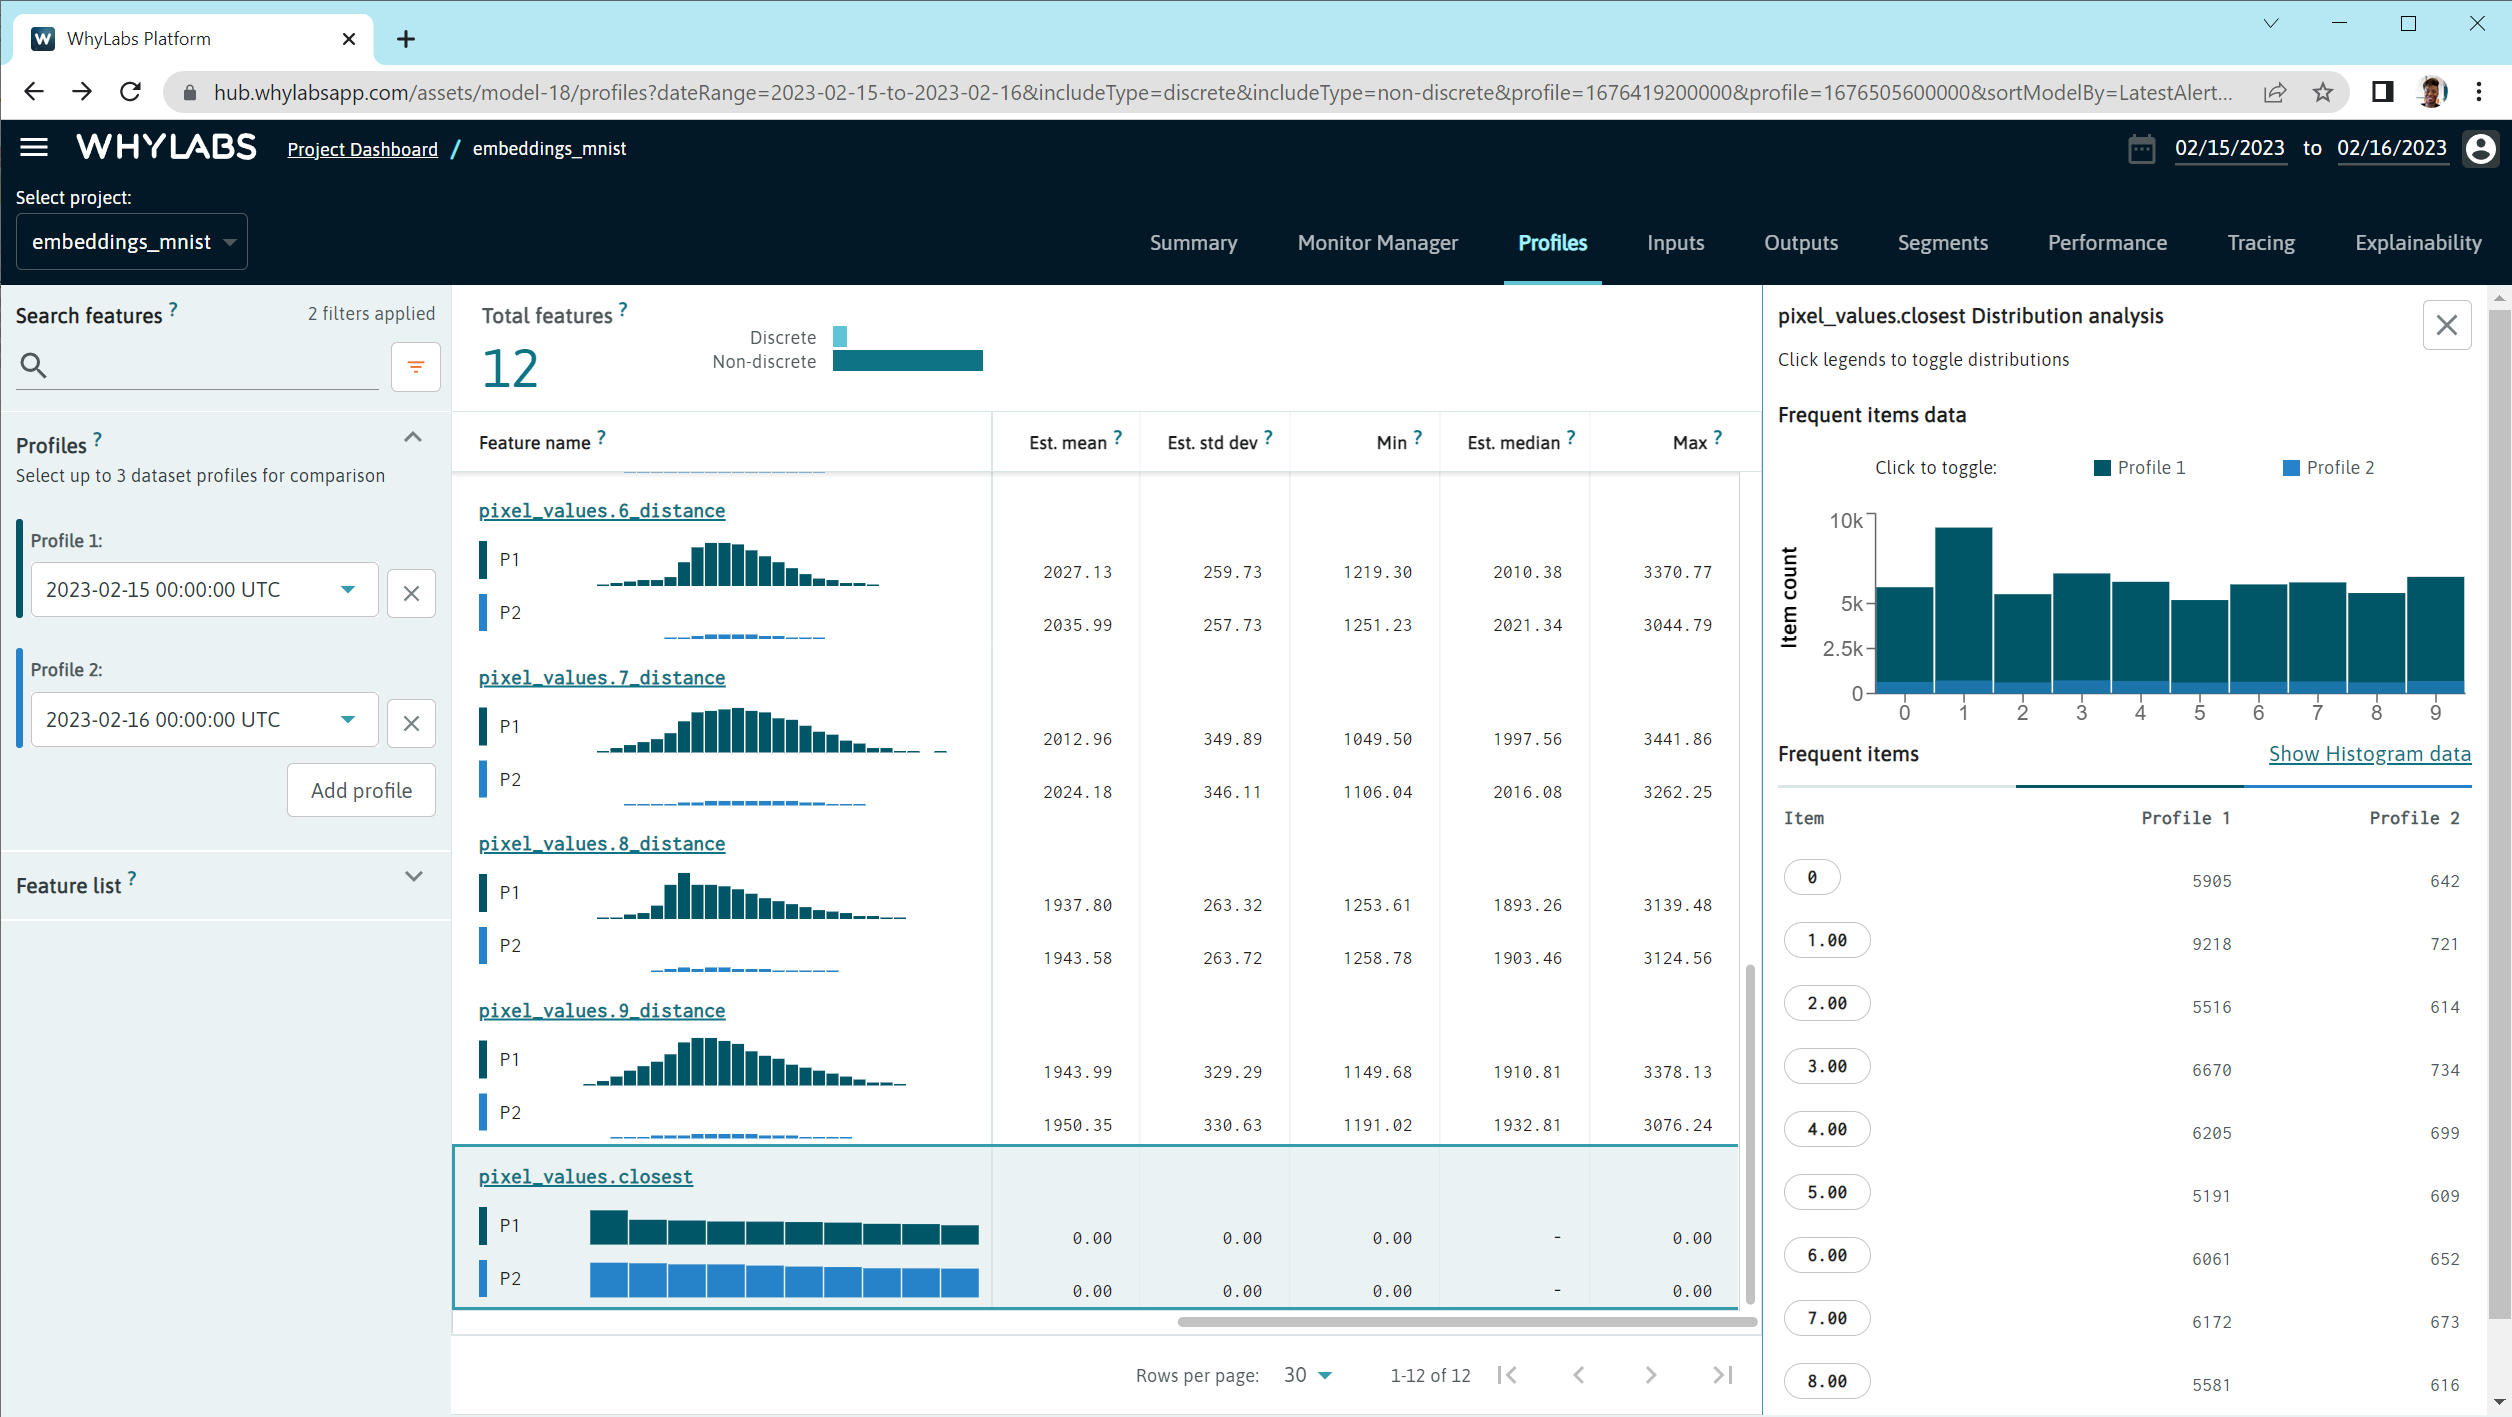Open the hamburger navigation menu
The height and width of the screenshot is (1417, 2512).
pyautogui.click(x=33, y=147)
